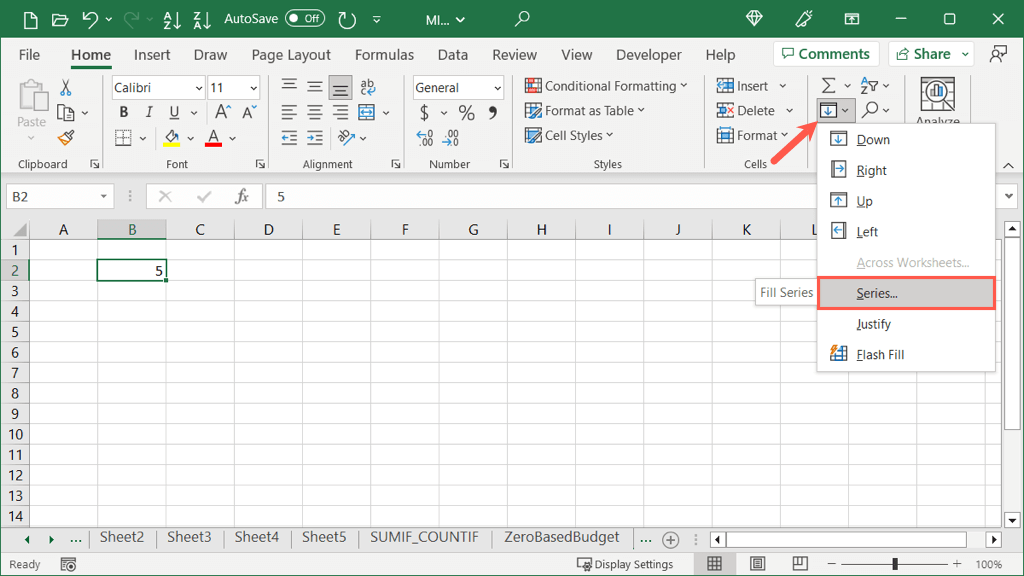
Task: Open the Conditional Formatting dropdown
Action: [606, 86]
